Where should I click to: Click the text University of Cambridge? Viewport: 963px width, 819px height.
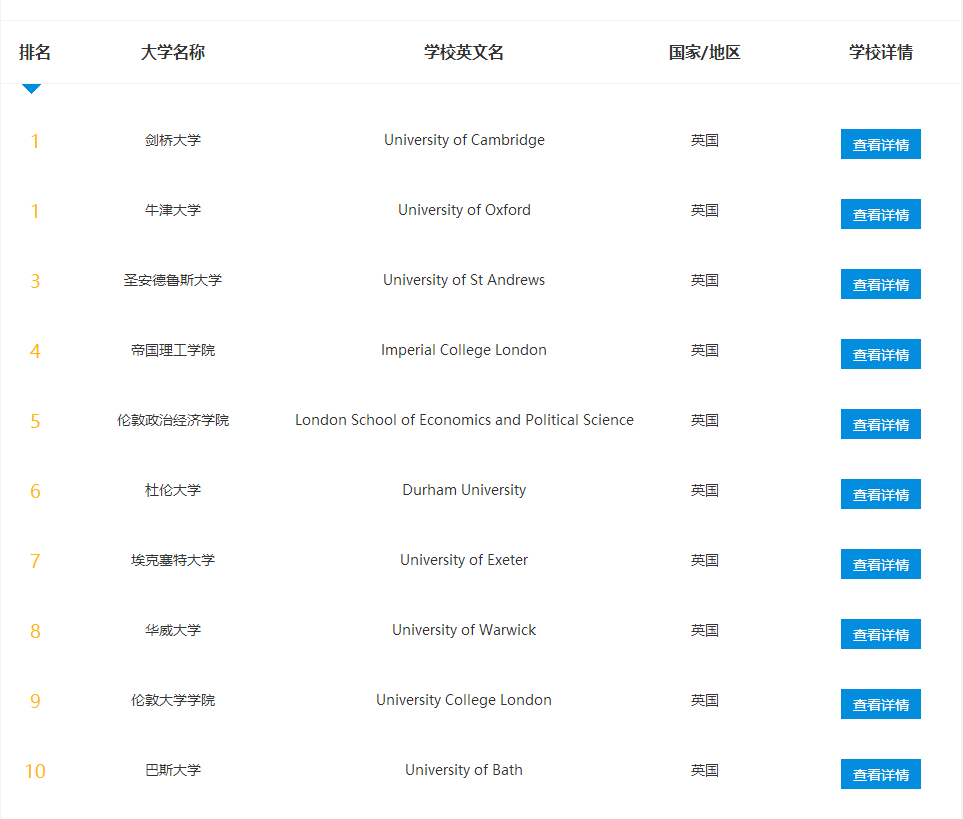tap(464, 141)
